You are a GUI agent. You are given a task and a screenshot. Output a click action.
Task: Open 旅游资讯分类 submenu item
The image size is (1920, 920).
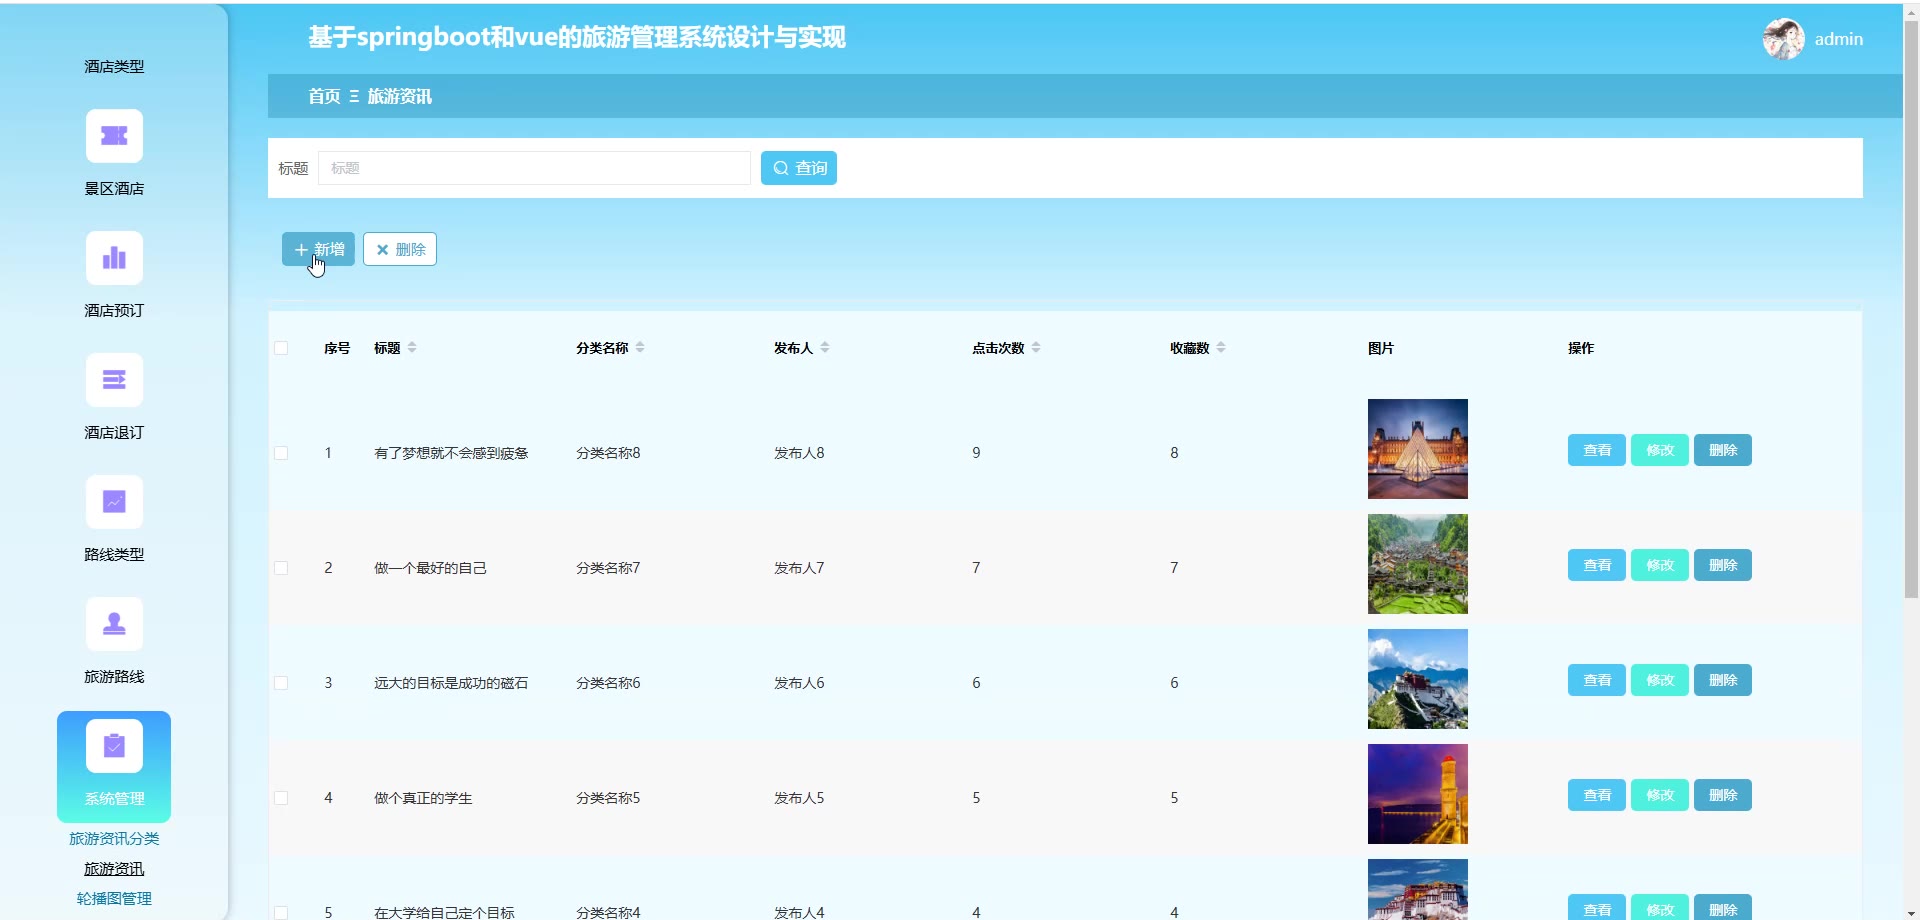114,839
